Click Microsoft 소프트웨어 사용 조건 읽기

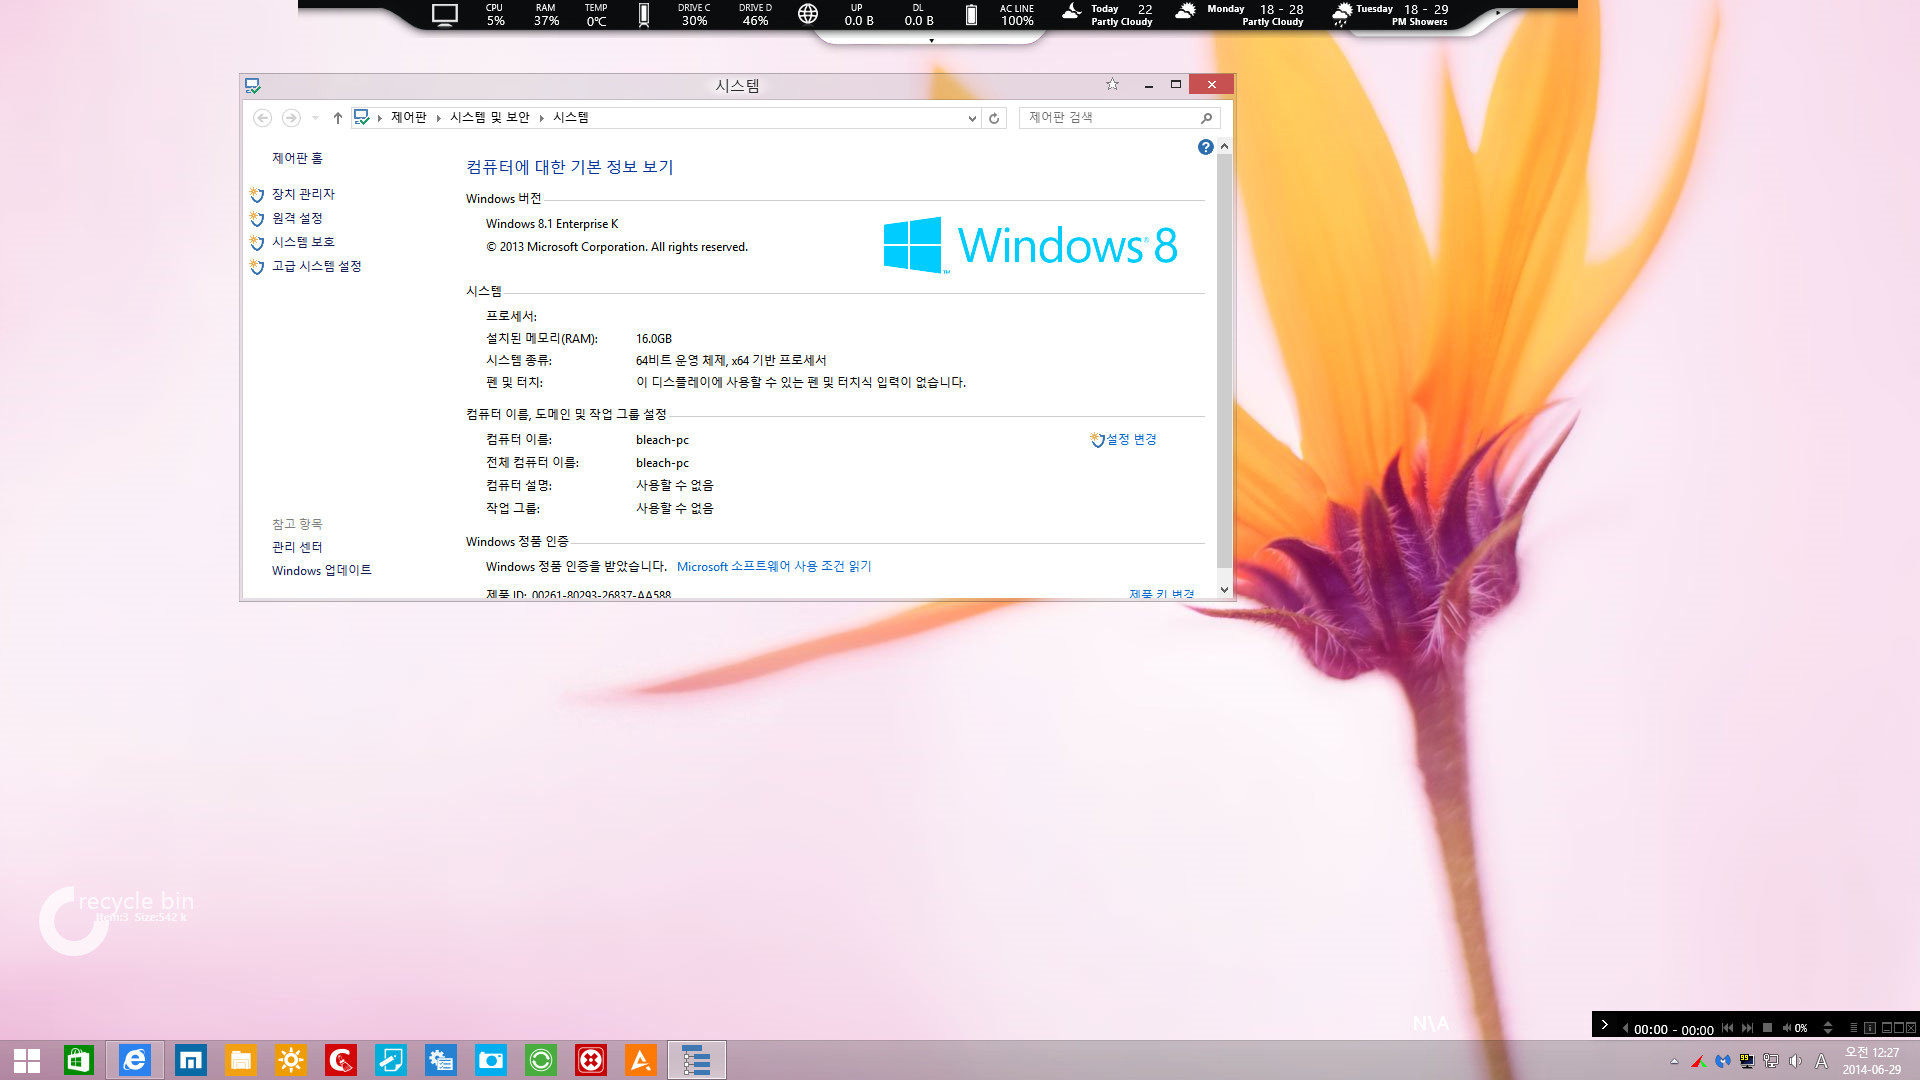[x=773, y=566]
